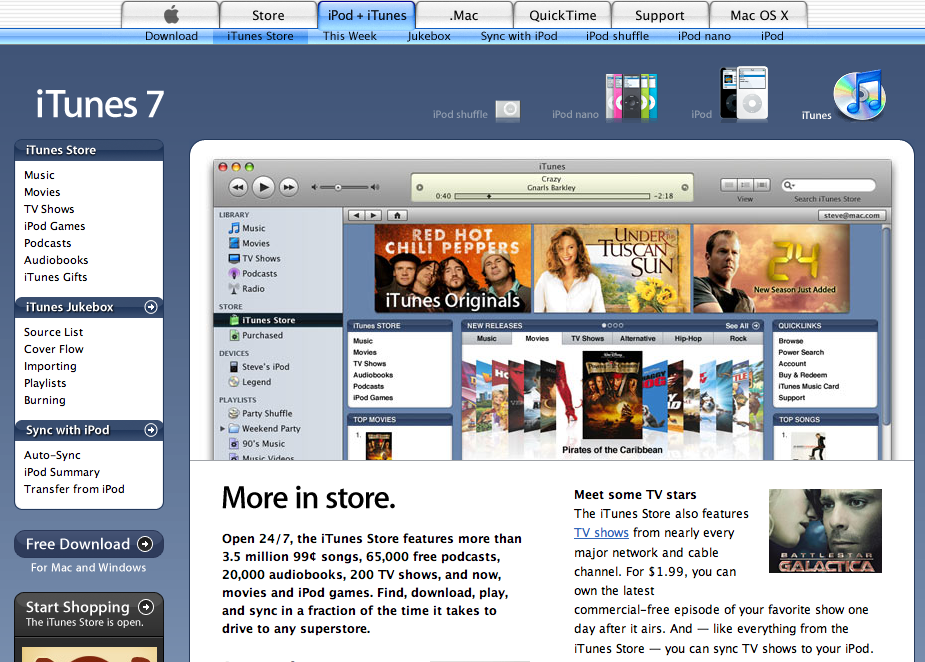Click the Movies library icon in iTunes sidebar
Screen dimensions: 925x662
[234, 243]
